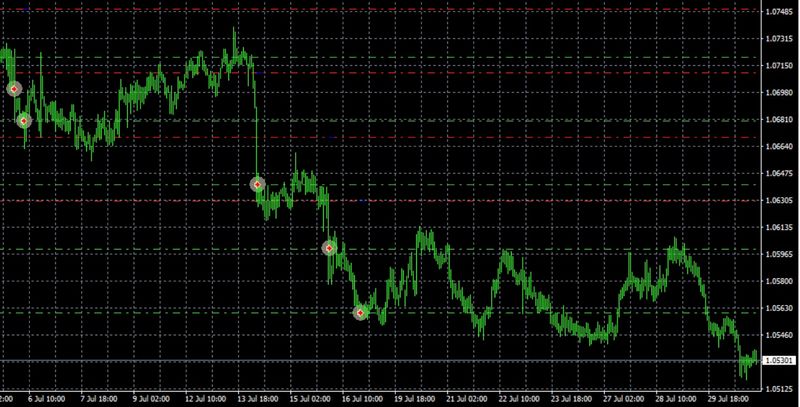Click the trade marker near the 1.06980 level

click(15, 89)
